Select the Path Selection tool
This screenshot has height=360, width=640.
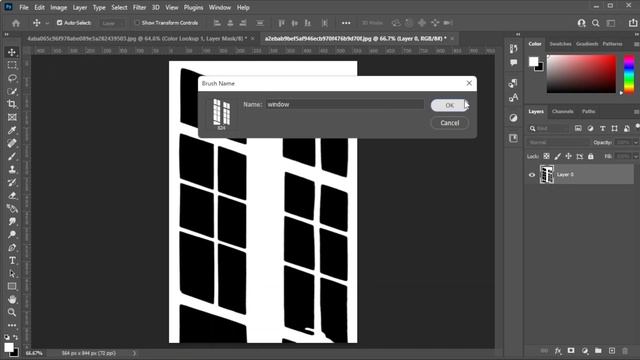(12, 274)
